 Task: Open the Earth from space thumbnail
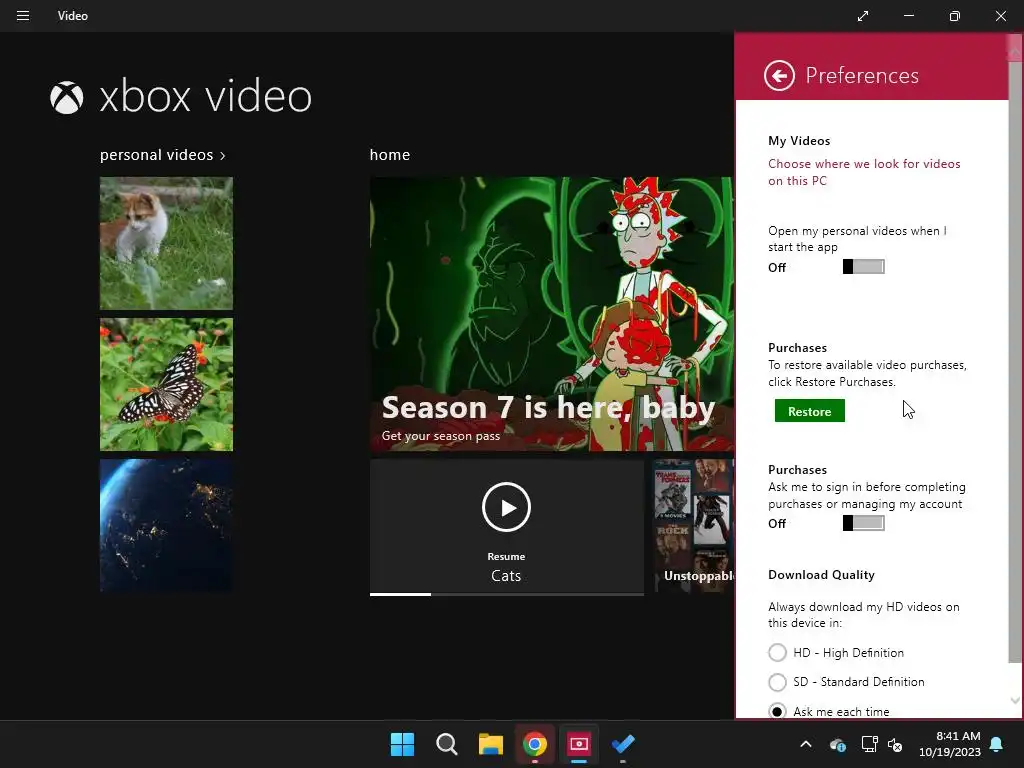coord(166,525)
